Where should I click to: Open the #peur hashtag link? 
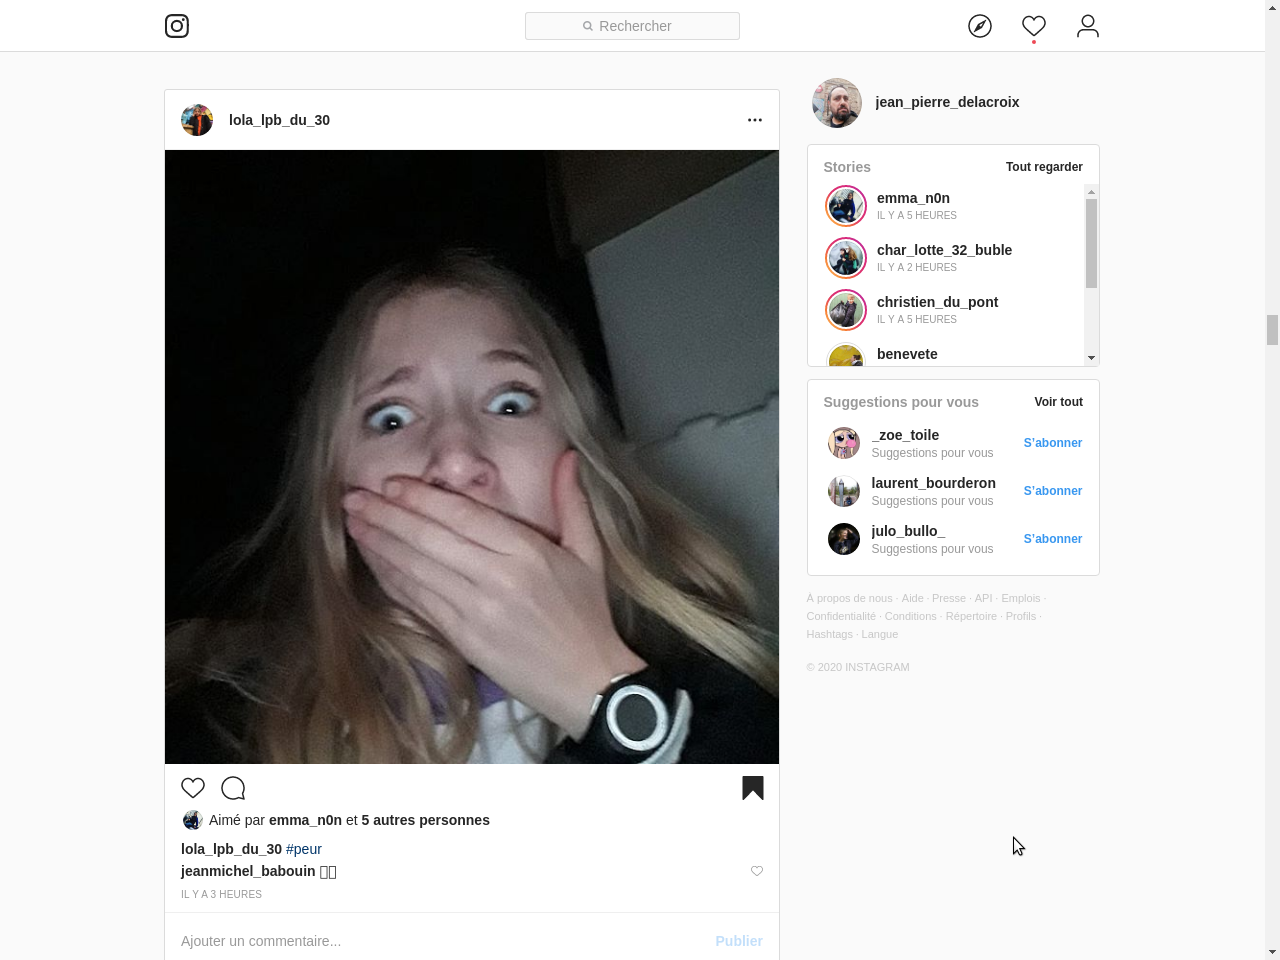[x=304, y=849]
